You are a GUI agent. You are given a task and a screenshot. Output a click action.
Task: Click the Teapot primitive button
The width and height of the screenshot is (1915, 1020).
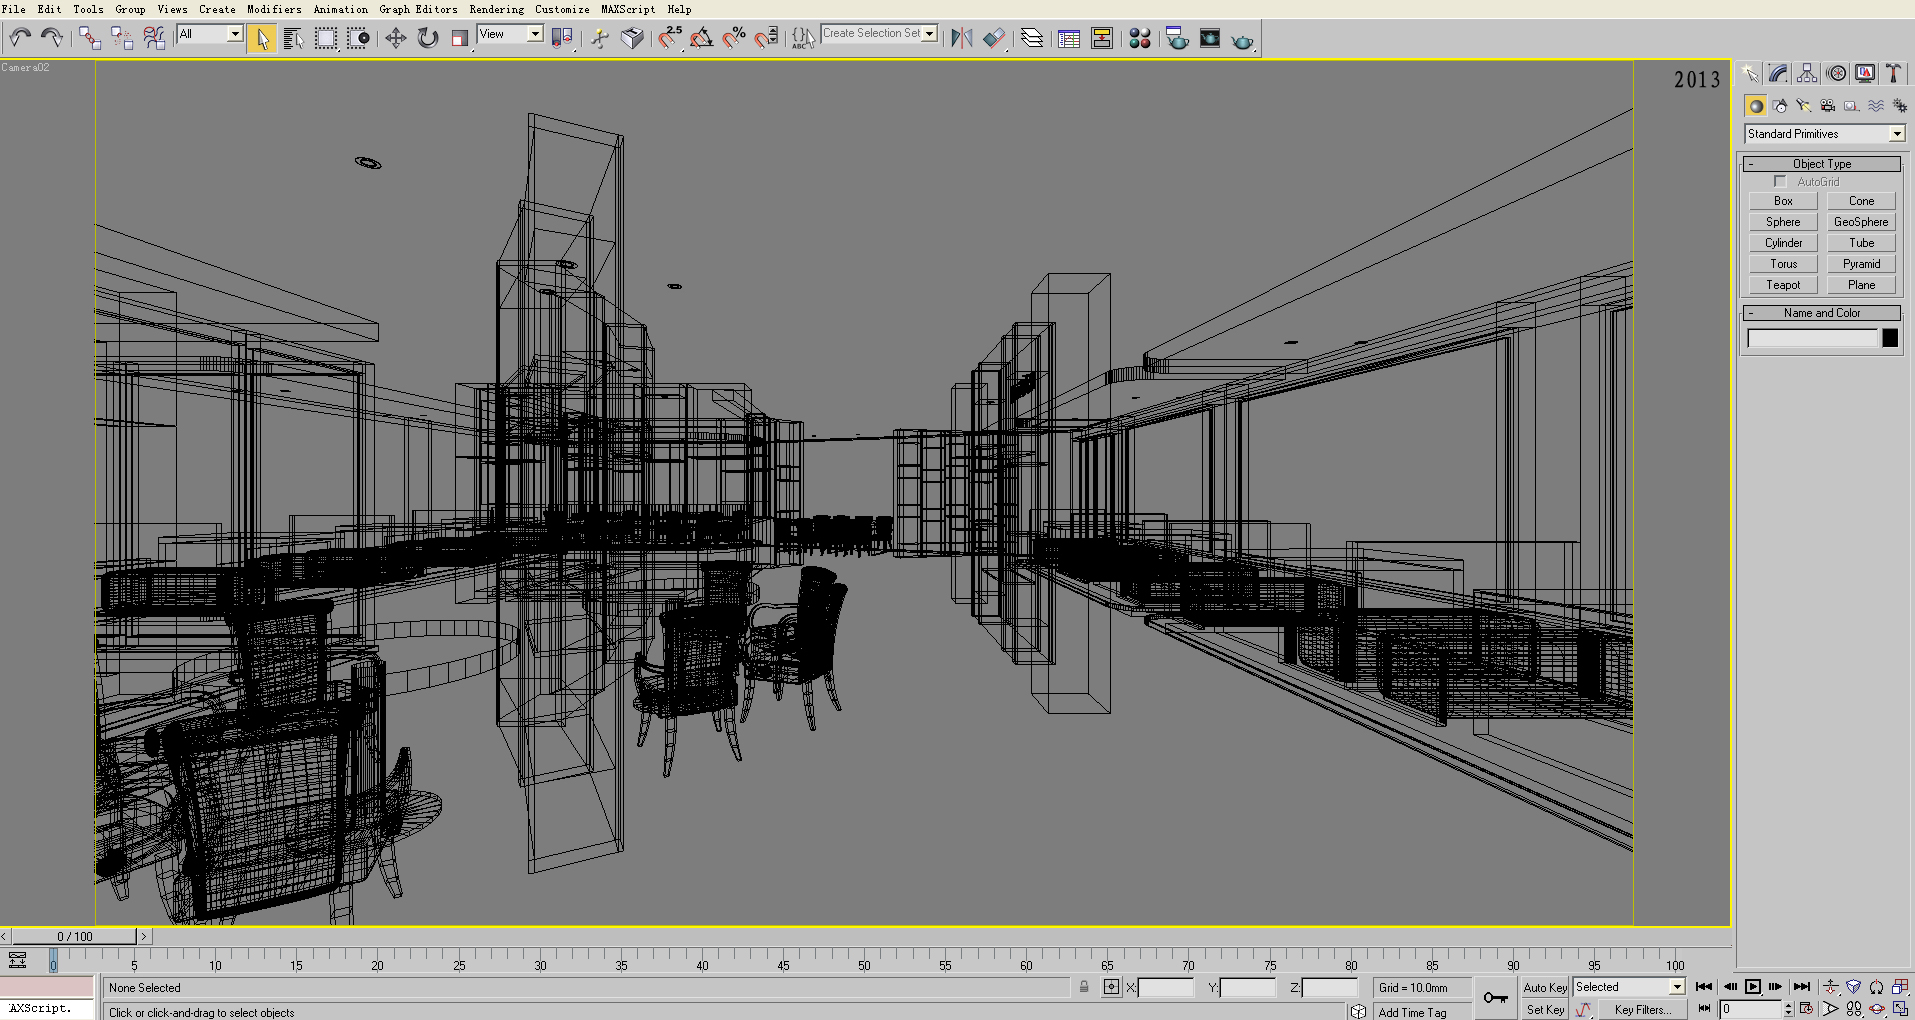(1782, 285)
